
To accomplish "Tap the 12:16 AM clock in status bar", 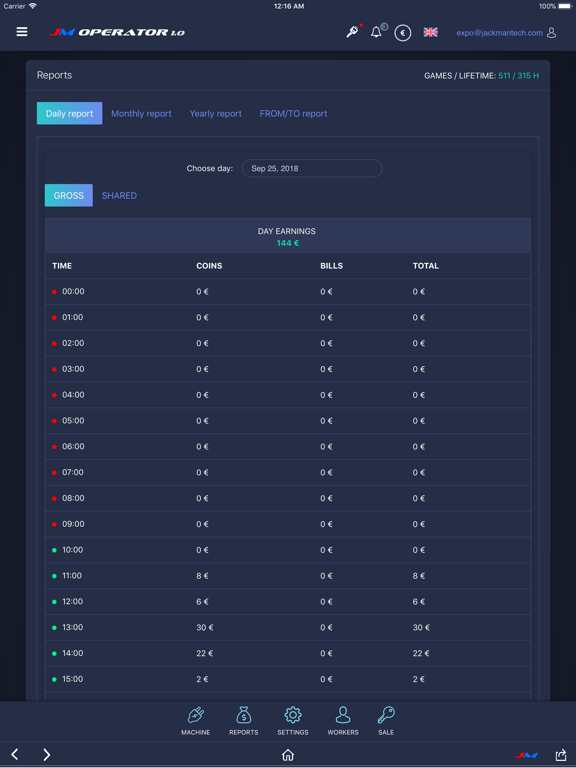I will [x=289, y=6].
